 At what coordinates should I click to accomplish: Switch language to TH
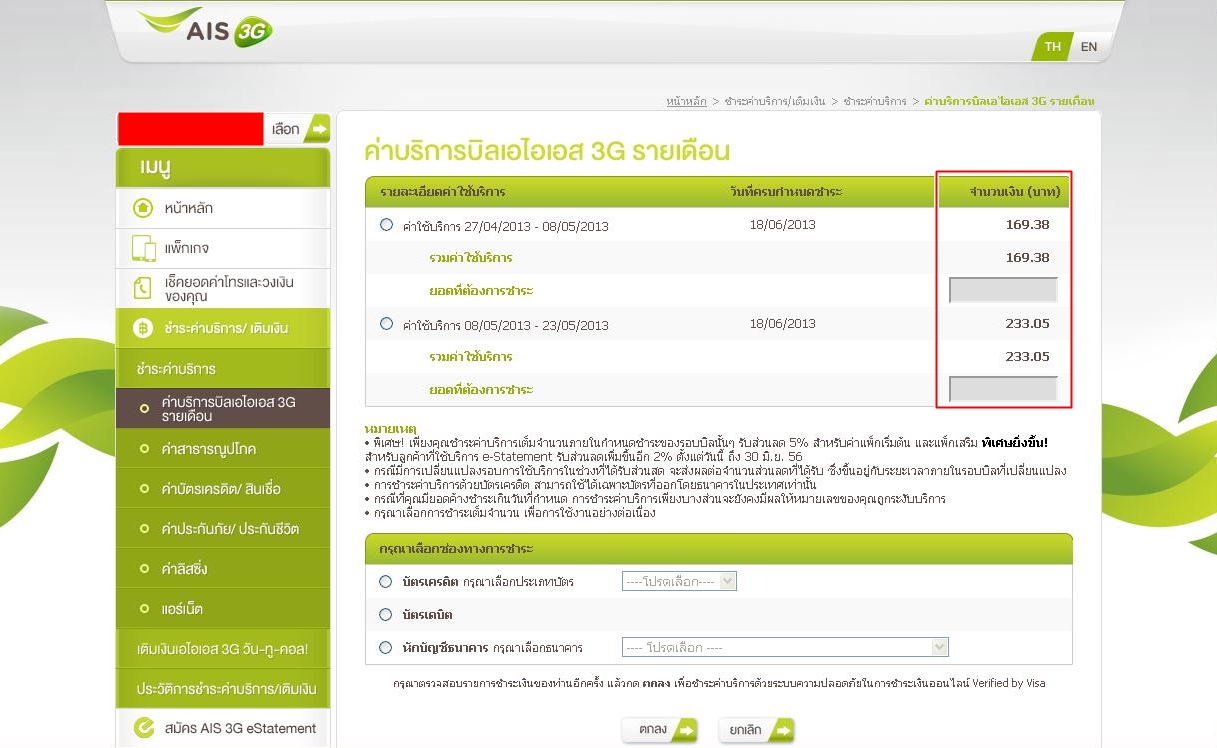[x=1052, y=46]
